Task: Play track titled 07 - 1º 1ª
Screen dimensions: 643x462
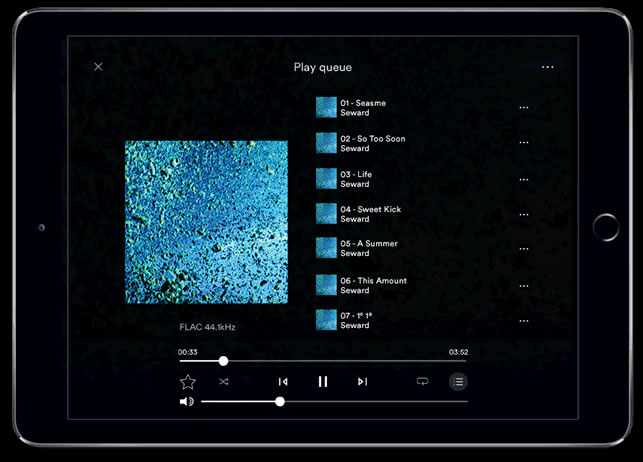Action: [356, 316]
